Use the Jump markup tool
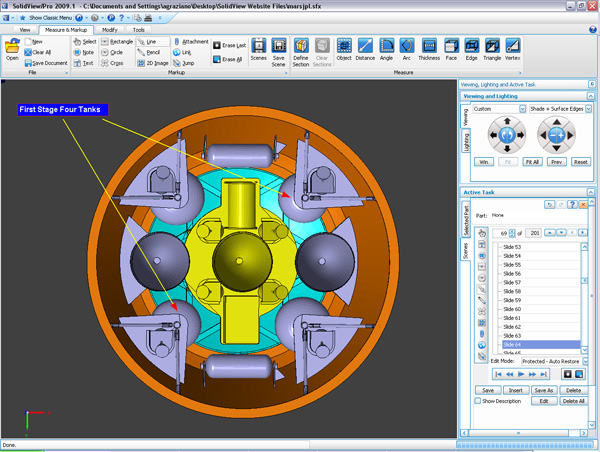 pyautogui.click(x=184, y=63)
